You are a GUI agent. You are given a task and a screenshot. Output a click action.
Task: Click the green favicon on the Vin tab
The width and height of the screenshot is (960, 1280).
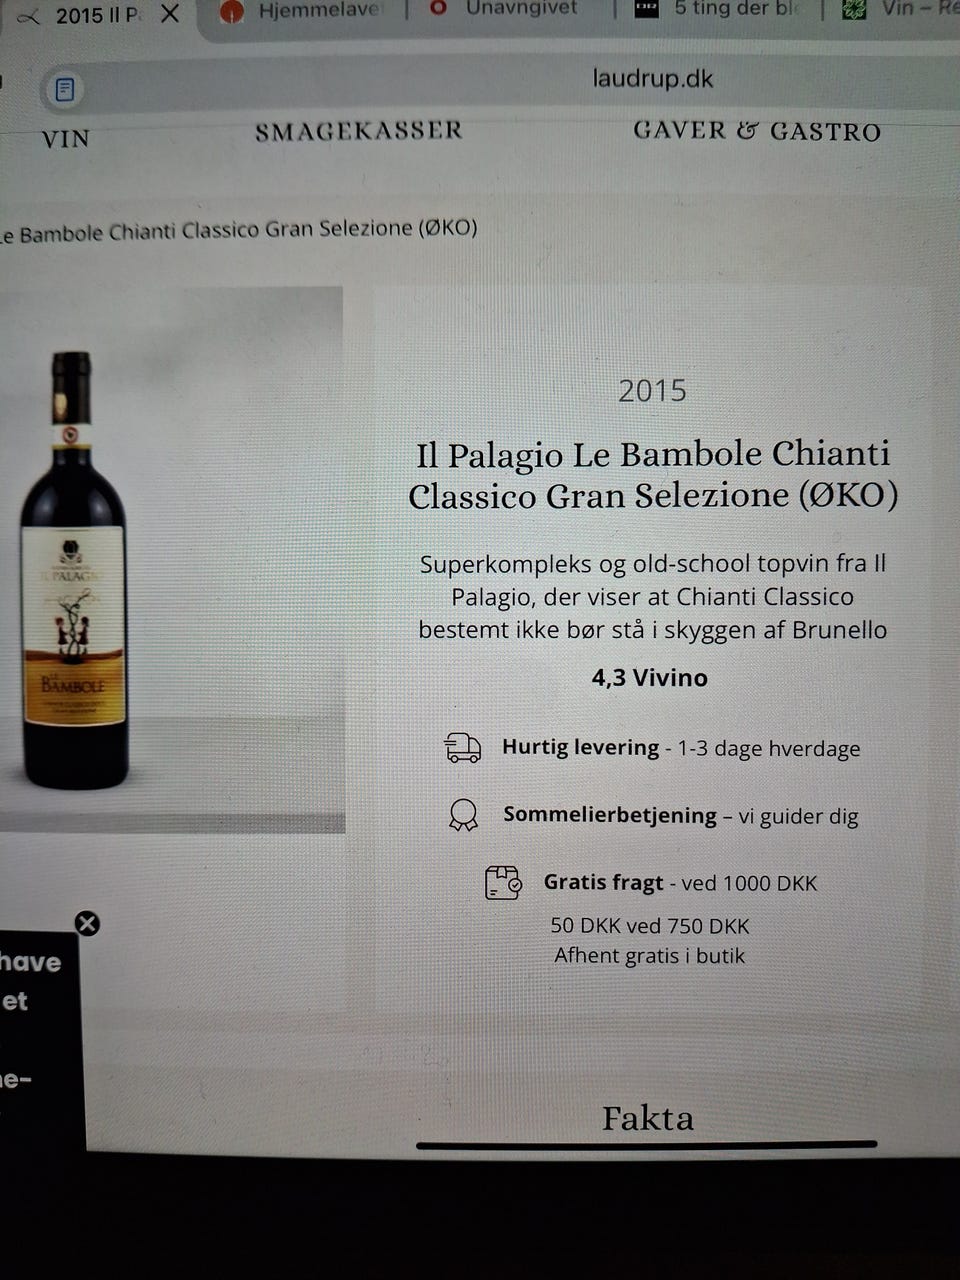point(853,10)
